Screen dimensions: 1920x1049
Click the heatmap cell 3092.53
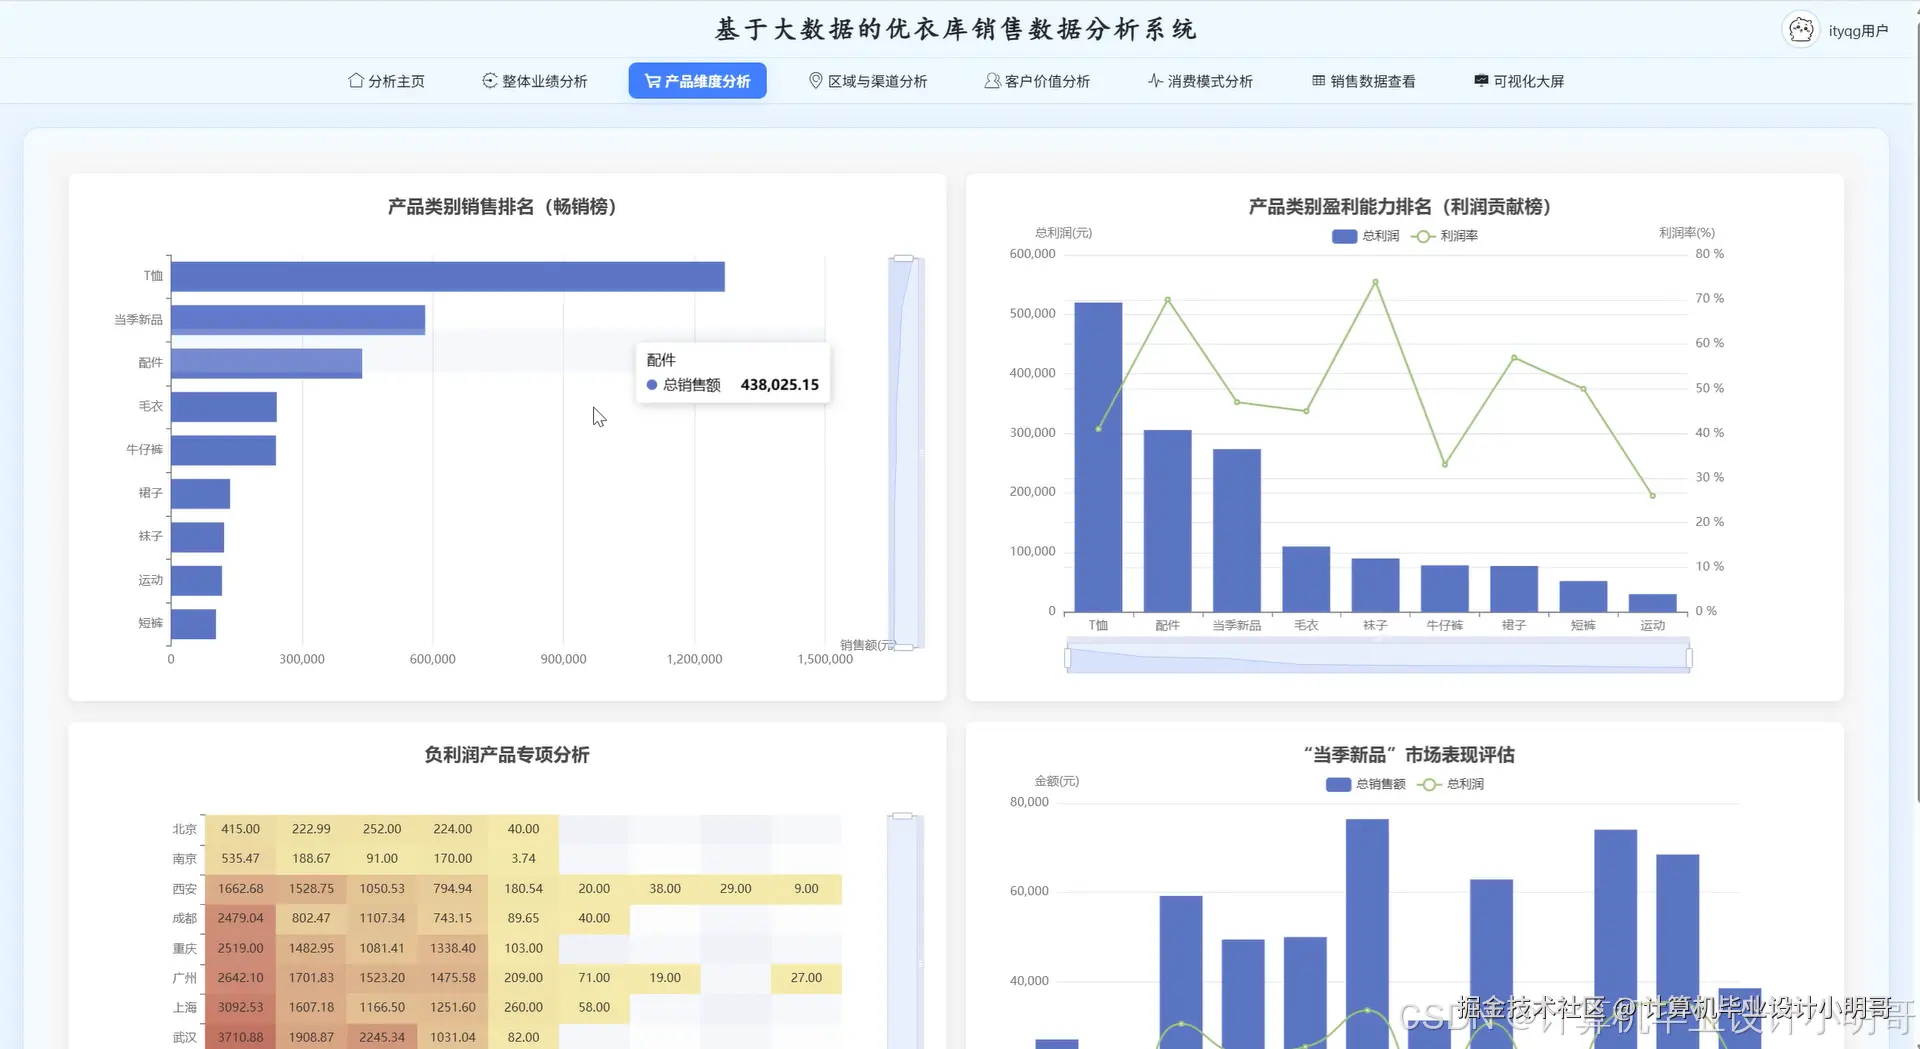tap(240, 1008)
